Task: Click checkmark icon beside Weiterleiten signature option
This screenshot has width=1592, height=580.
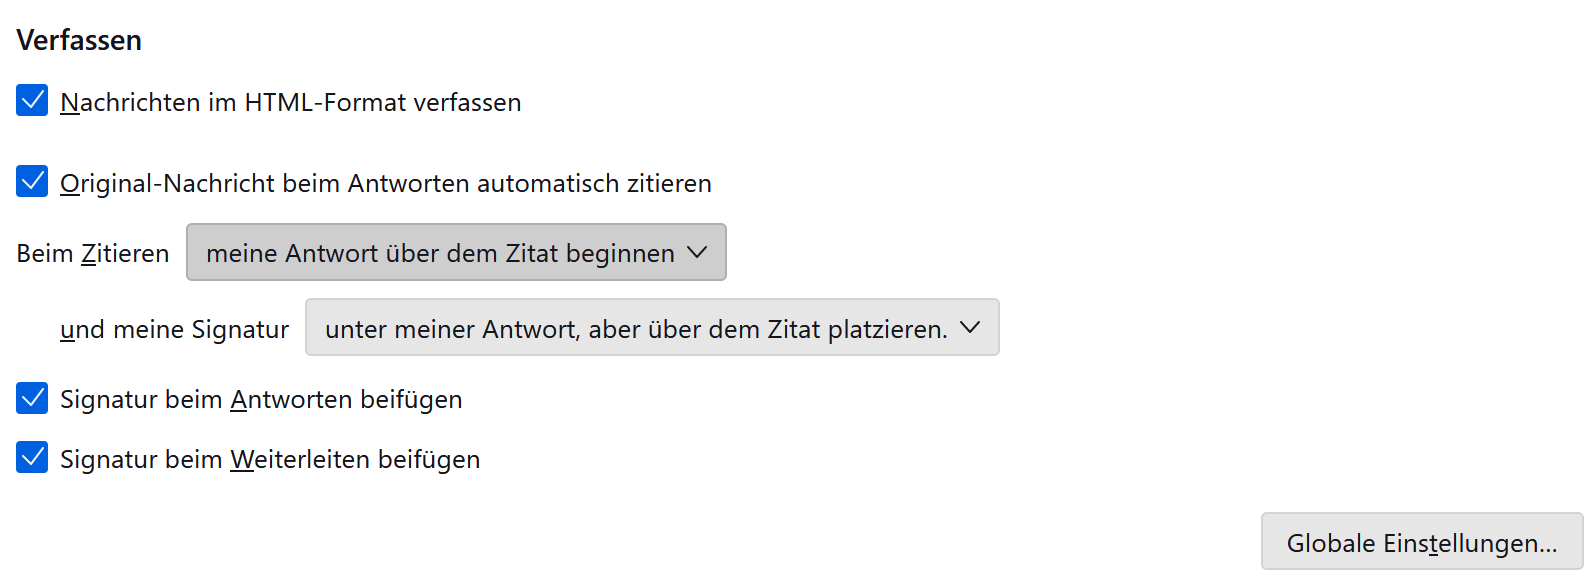Action: pyautogui.click(x=32, y=458)
